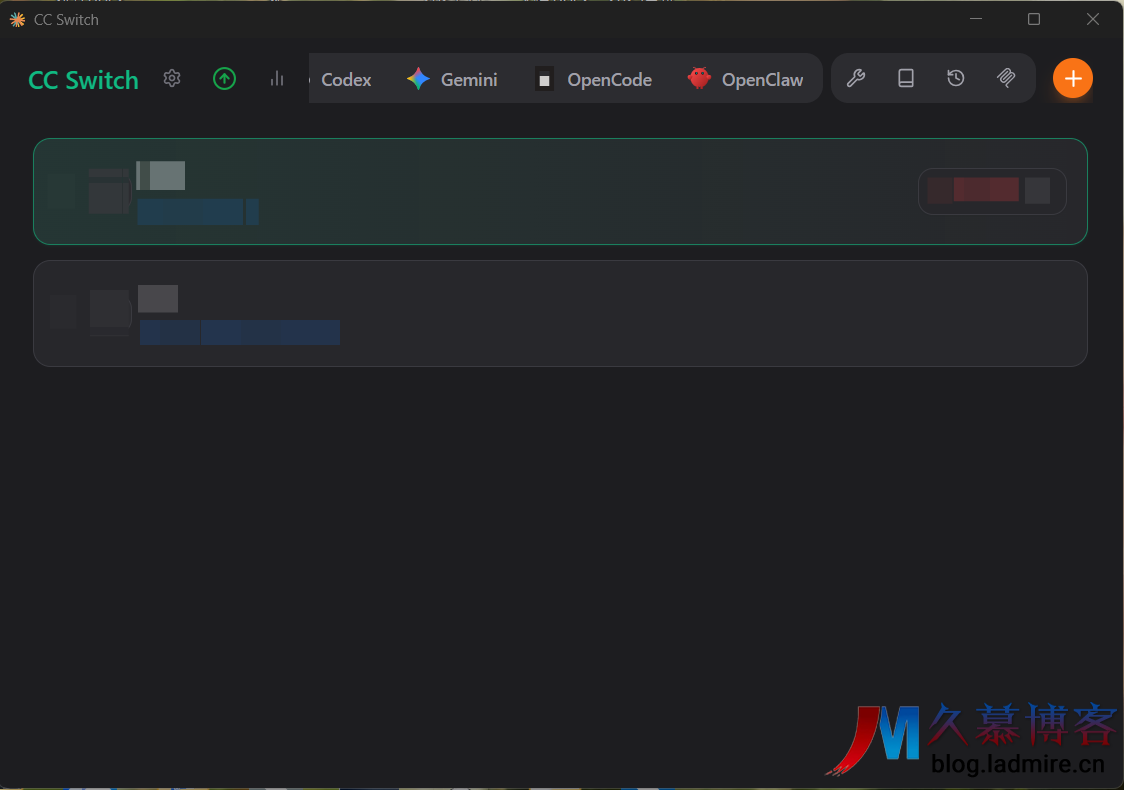
Task: Switch to the Gemini tab
Action: coord(452,80)
